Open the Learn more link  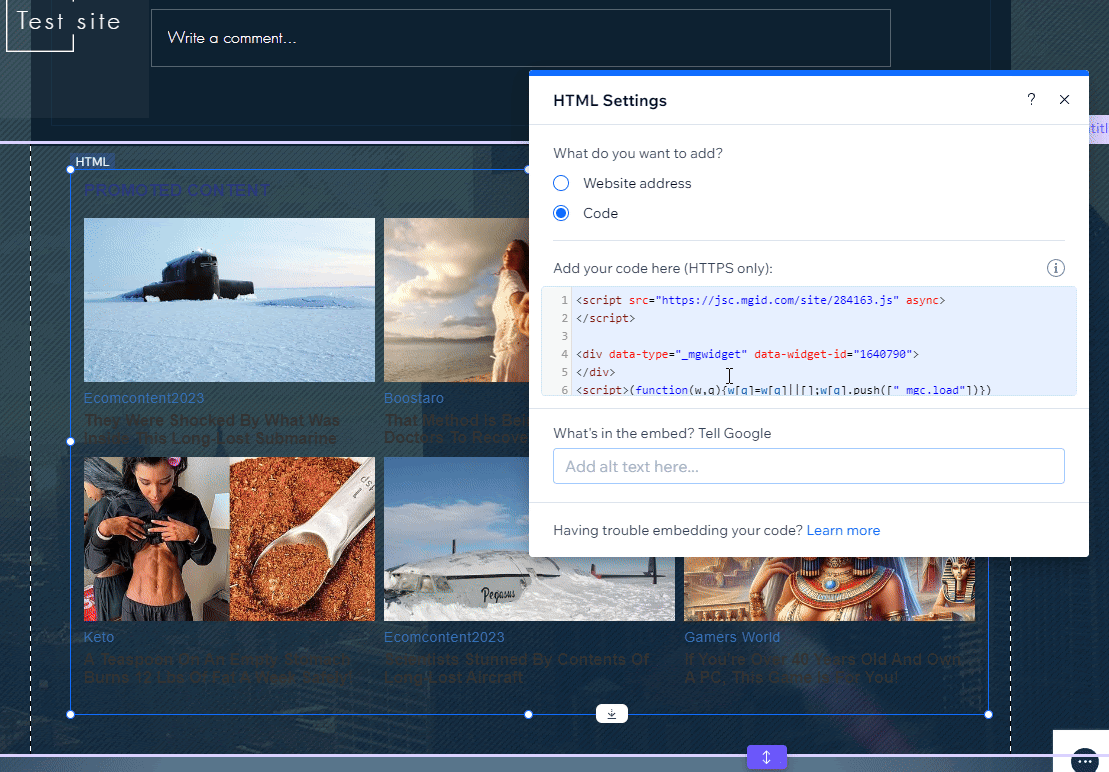pos(843,530)
